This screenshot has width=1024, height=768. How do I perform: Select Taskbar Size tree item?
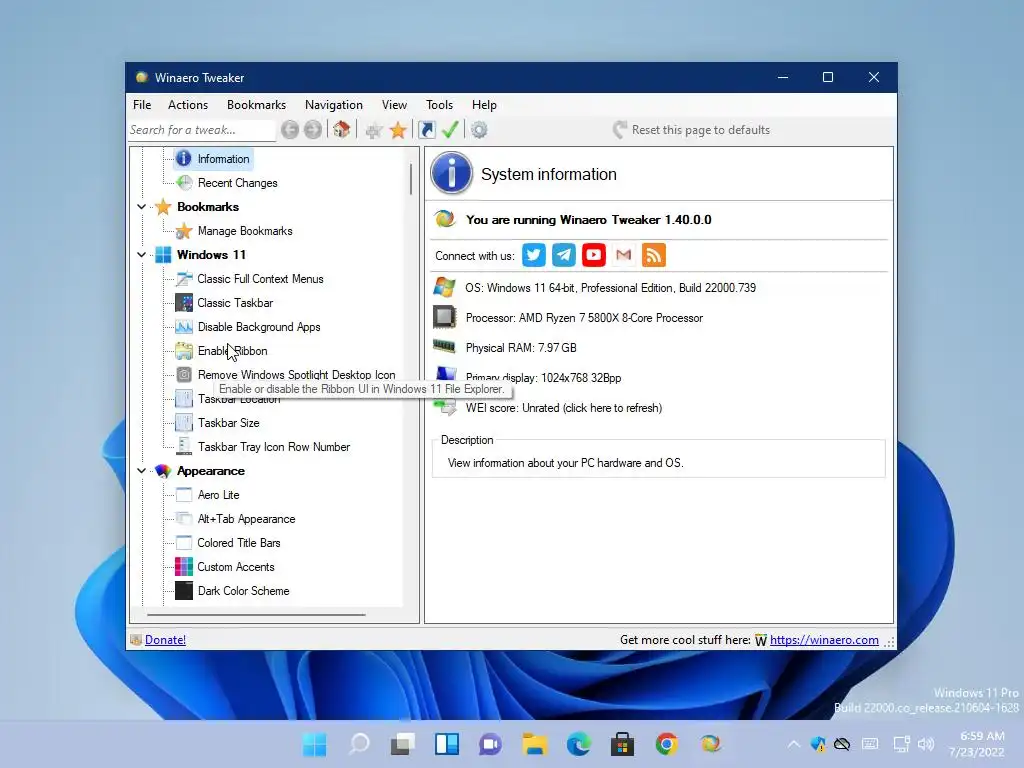[x=229, y=423]
